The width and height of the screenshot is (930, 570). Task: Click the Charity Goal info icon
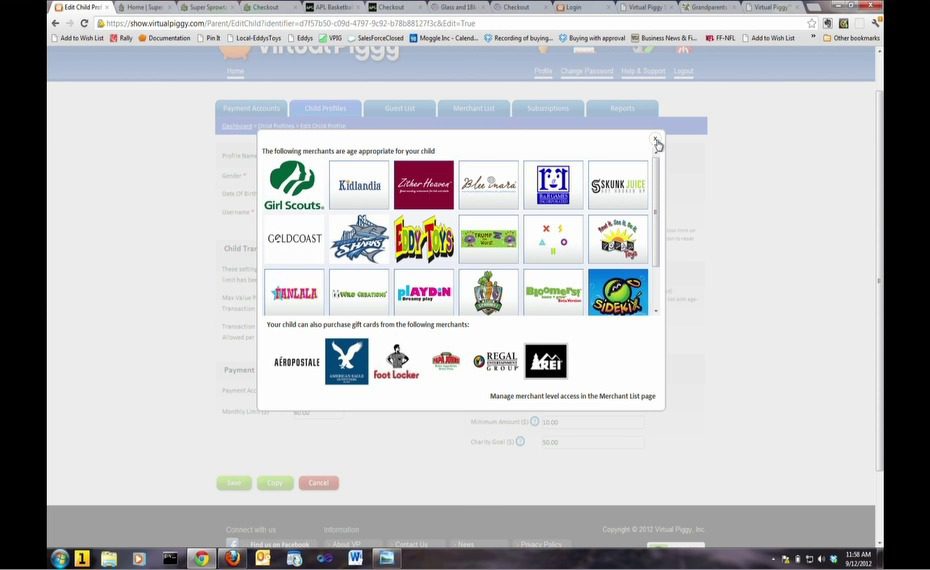click(520, 441)
